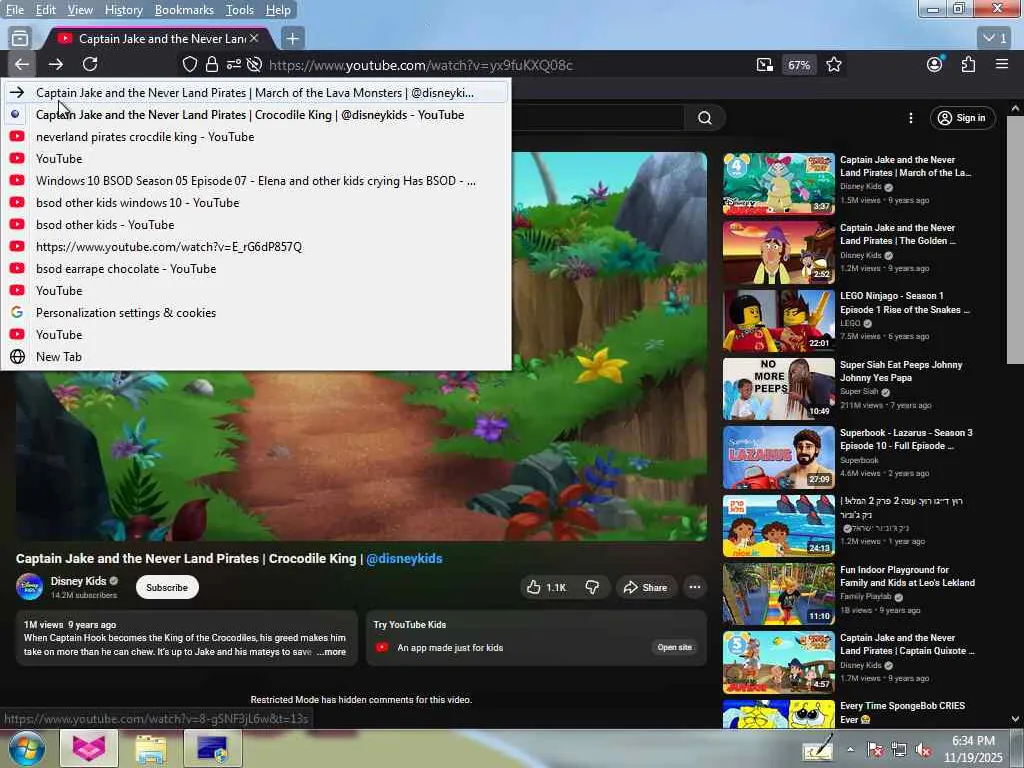The image size is (1024, 768).
Task: Select the watch?v=E_rG6dP857Q history entry
Action: click(x=256, y=247)
